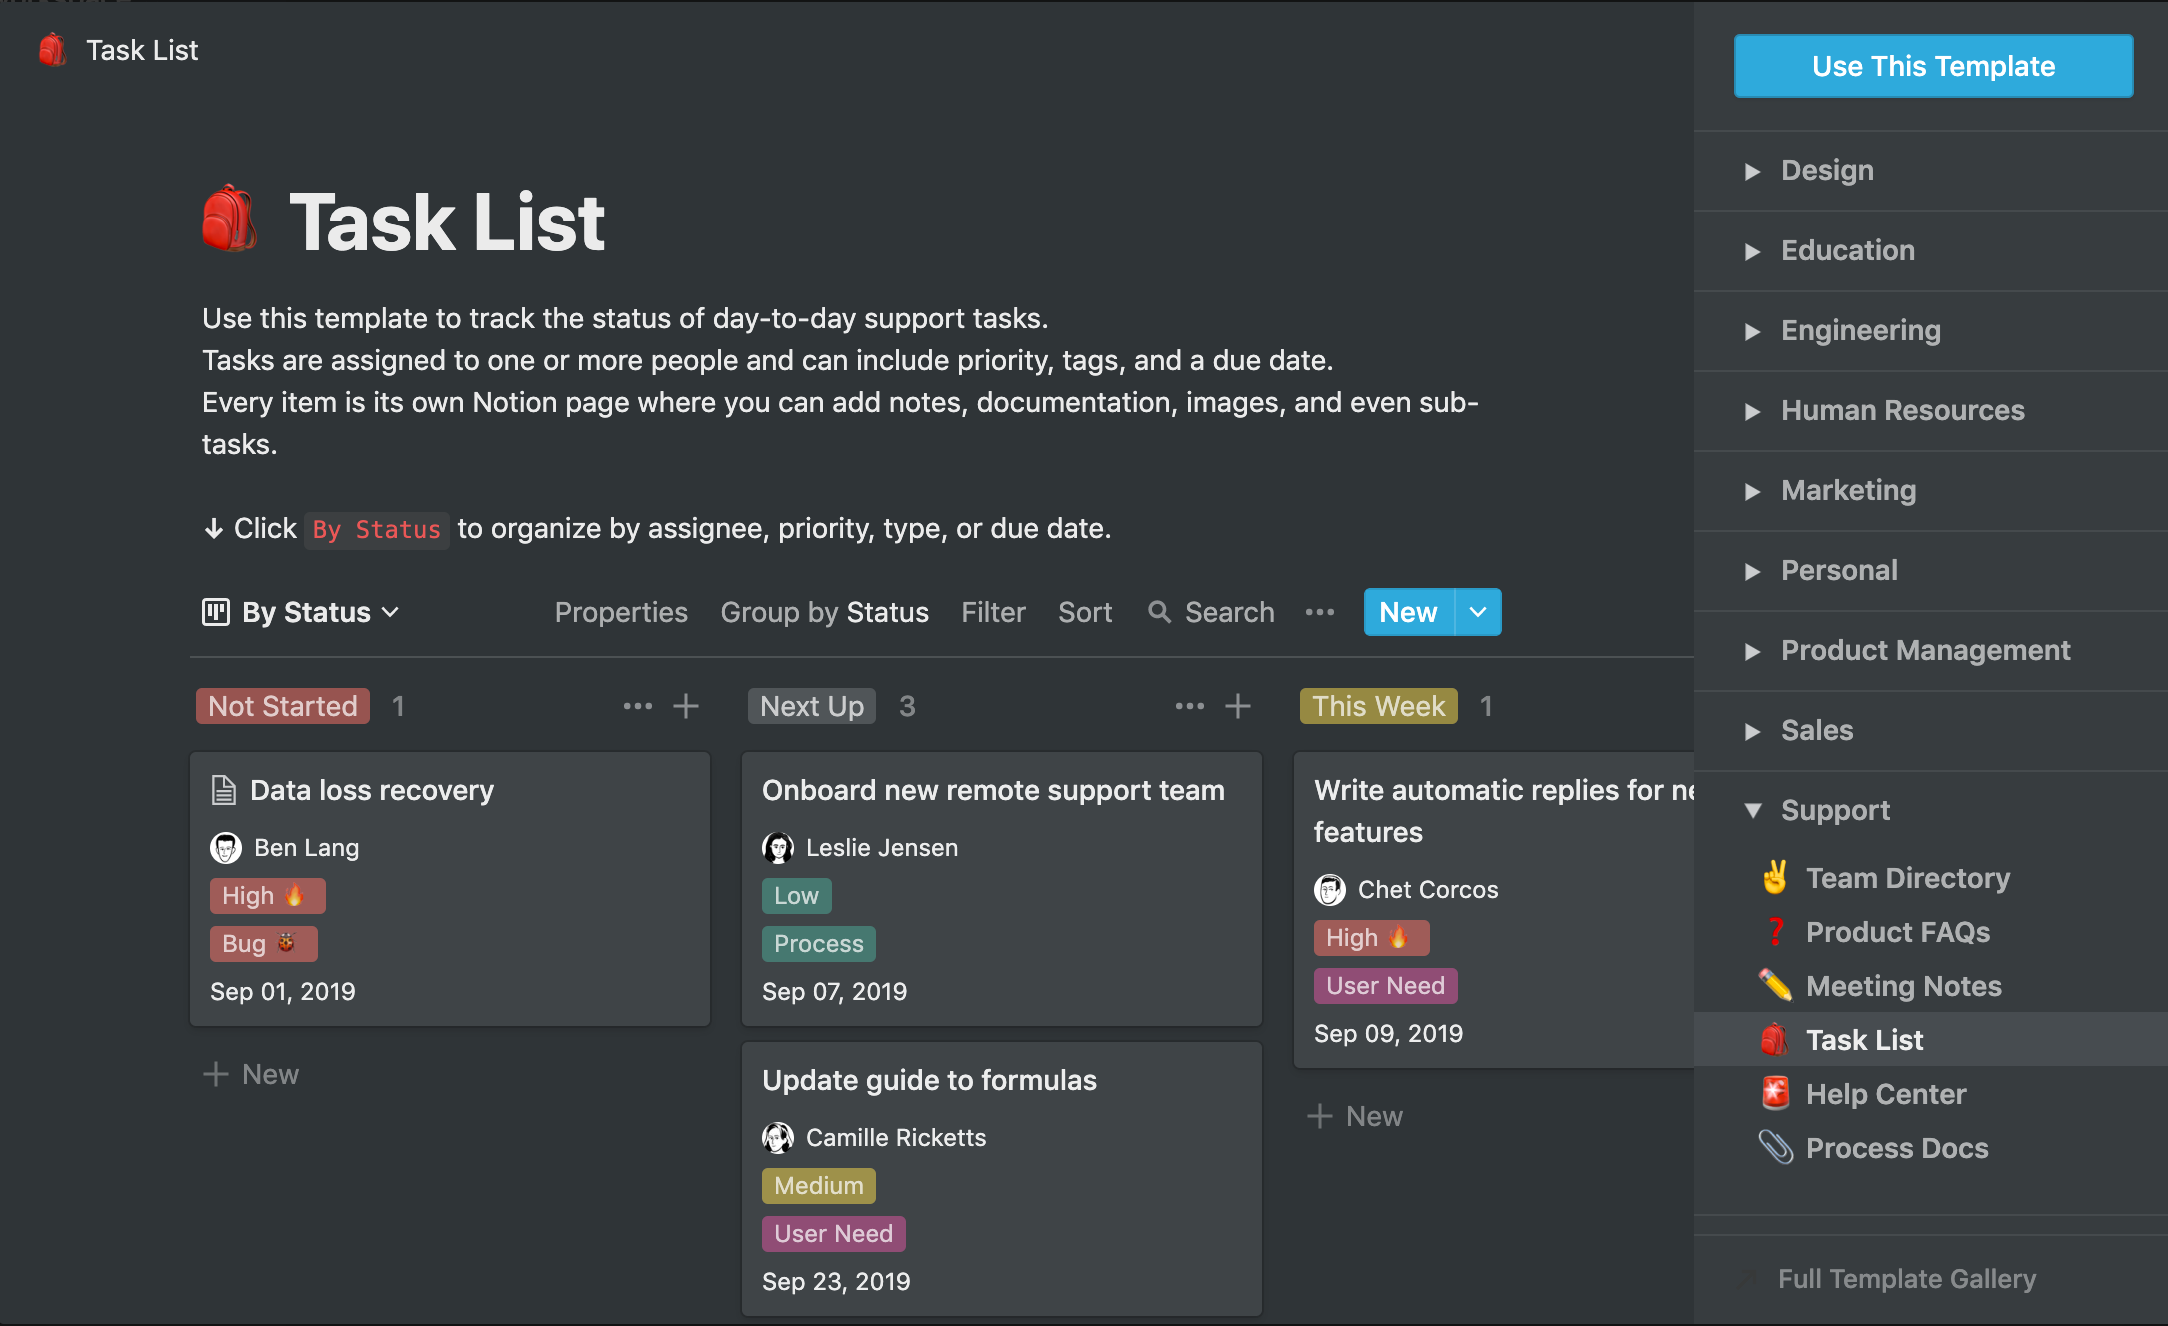Open Group by Status menu

coord(824,612)
